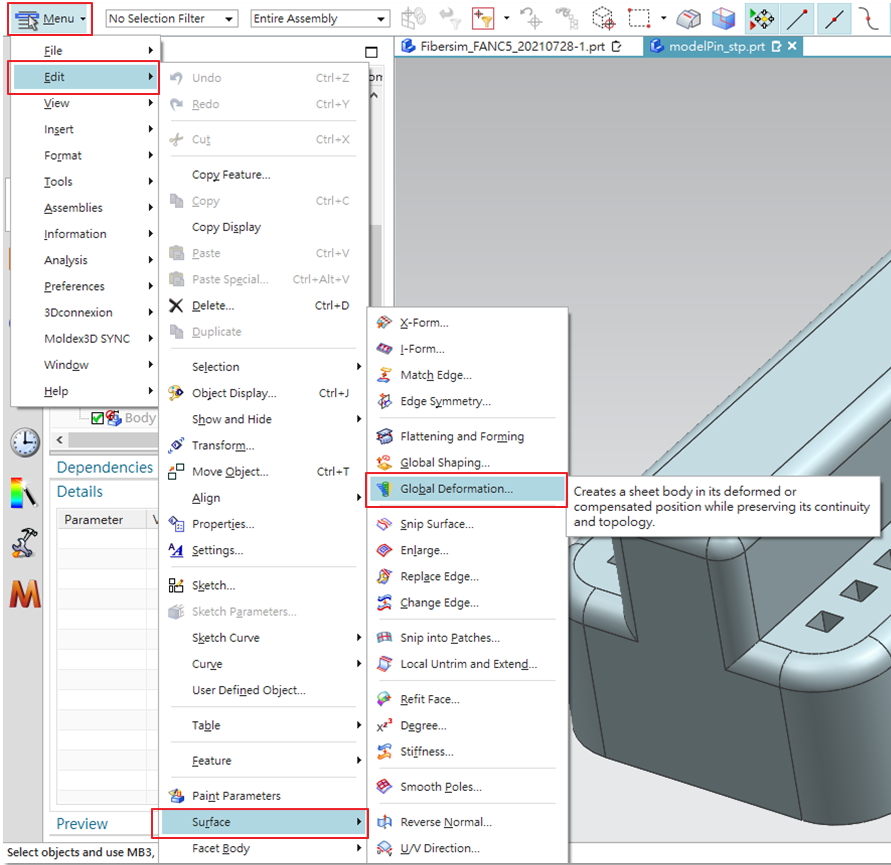Expand the Curve submenu
Viewport: 891px width, 865px height.
coord(264,663)
